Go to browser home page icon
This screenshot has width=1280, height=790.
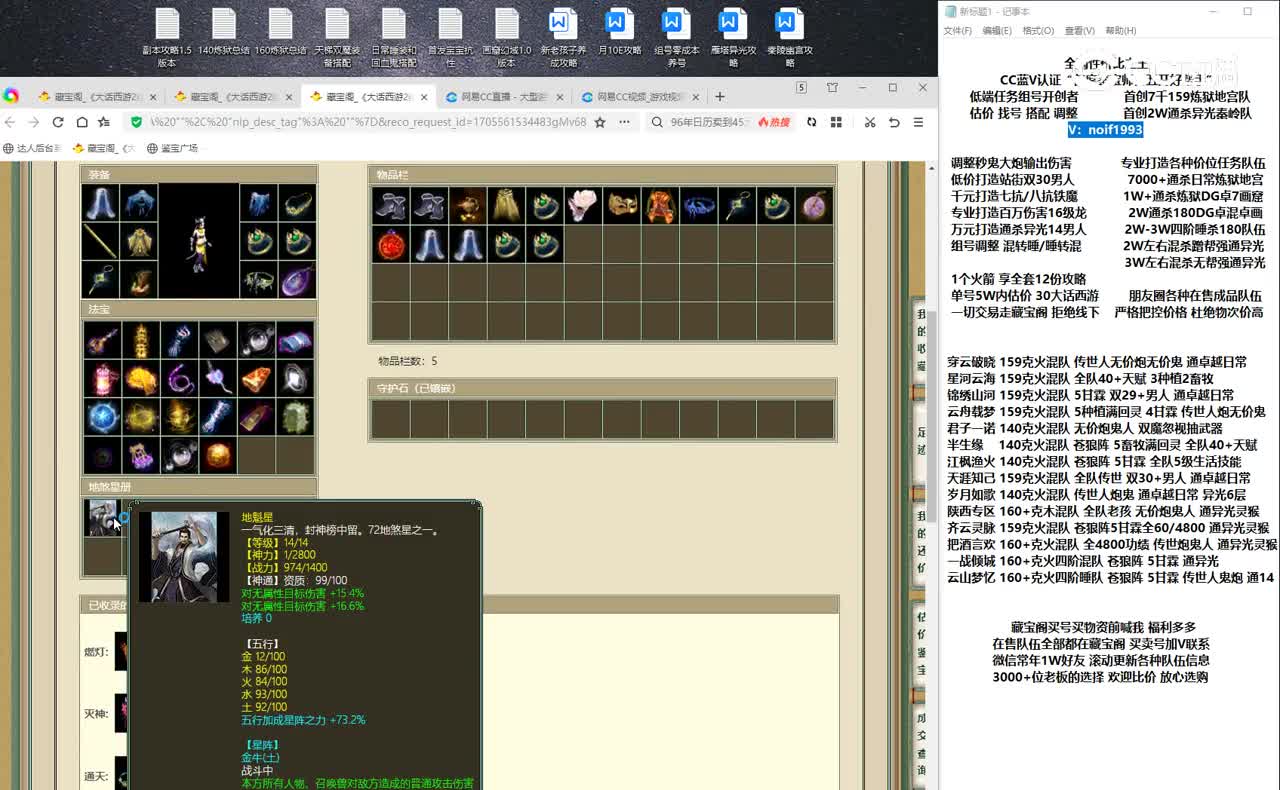pos(81,122)
